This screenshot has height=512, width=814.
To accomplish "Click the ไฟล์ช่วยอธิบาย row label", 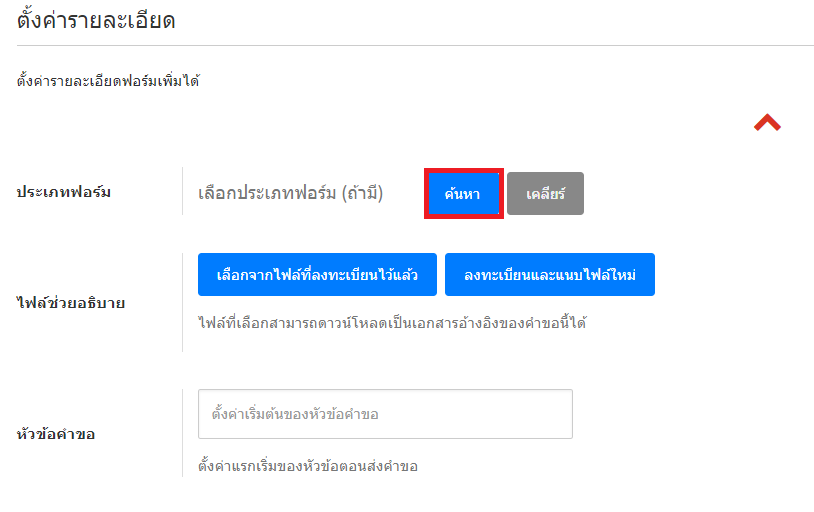I will 71,302.
